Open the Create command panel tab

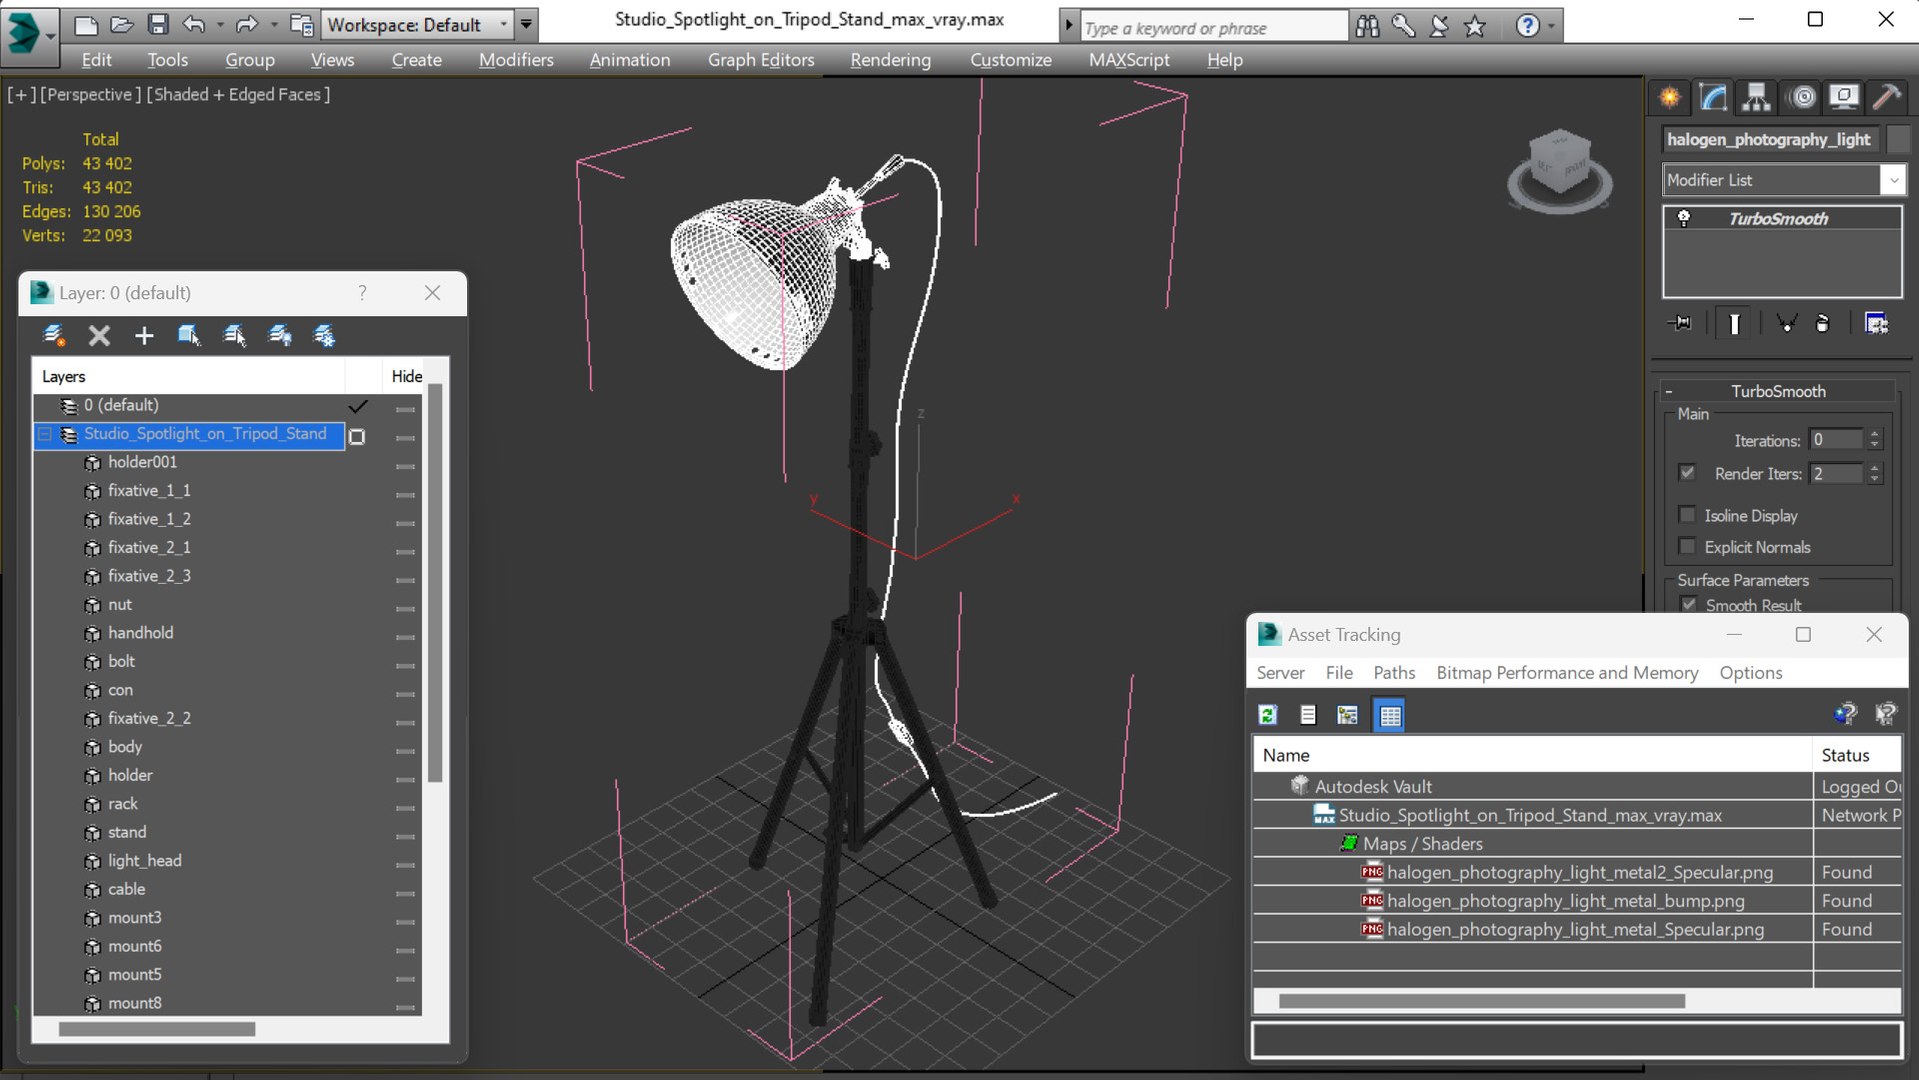[x=1670, y=97]
